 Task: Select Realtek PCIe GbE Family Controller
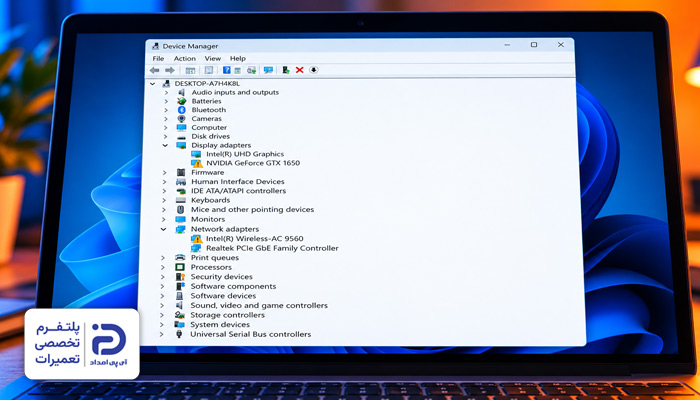tap(272, 248)
